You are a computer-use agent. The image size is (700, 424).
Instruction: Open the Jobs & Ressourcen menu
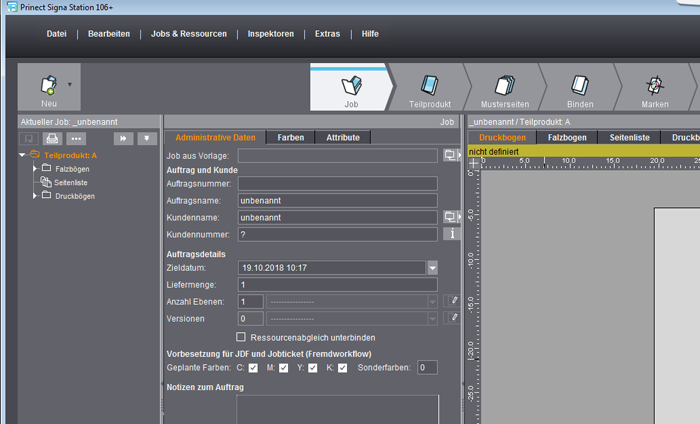(x=189, y=34)
